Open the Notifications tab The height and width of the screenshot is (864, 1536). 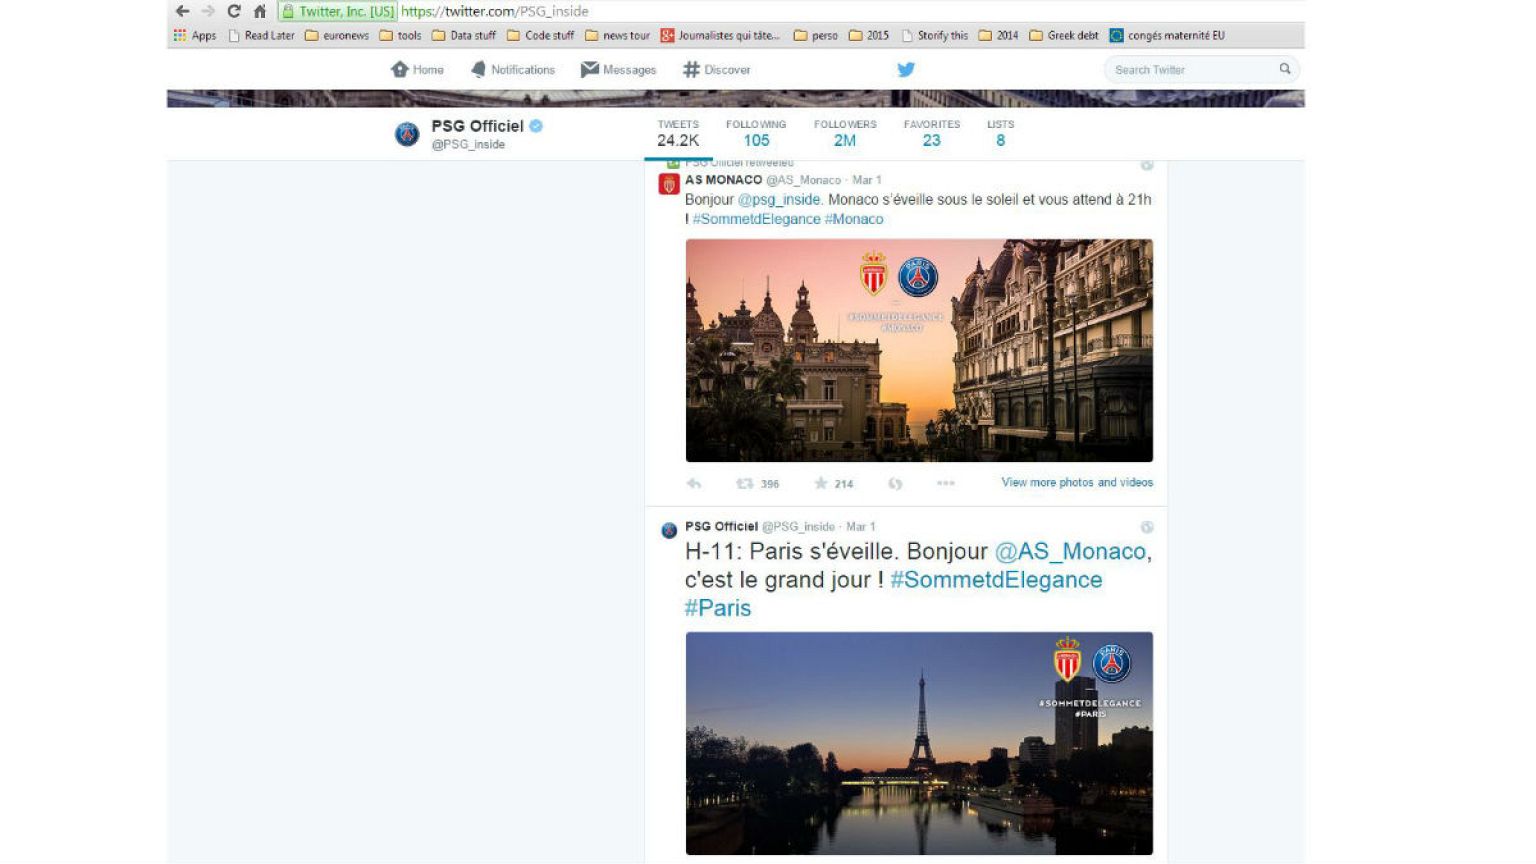coord(513,69)
